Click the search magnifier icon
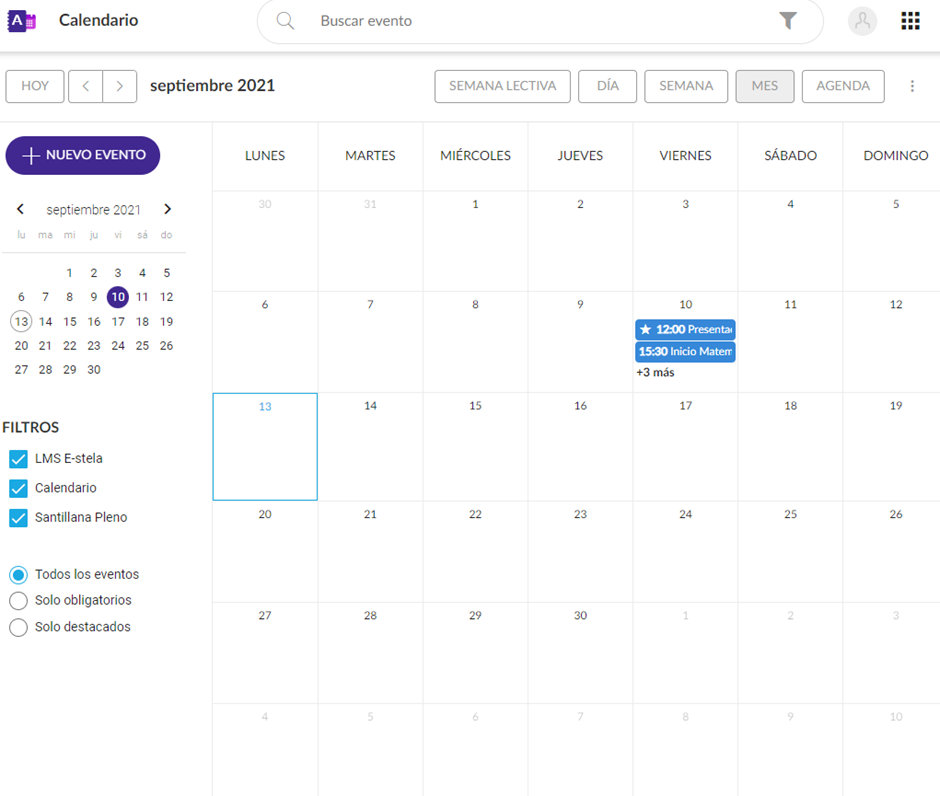Screen dimensions: 940x796 285,21
